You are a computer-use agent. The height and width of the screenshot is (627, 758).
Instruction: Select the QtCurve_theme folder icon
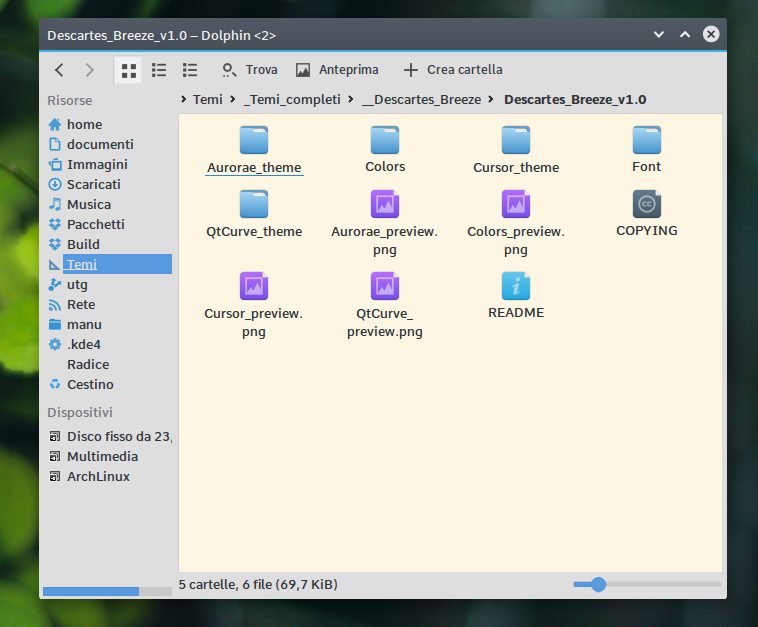[254, 204]
